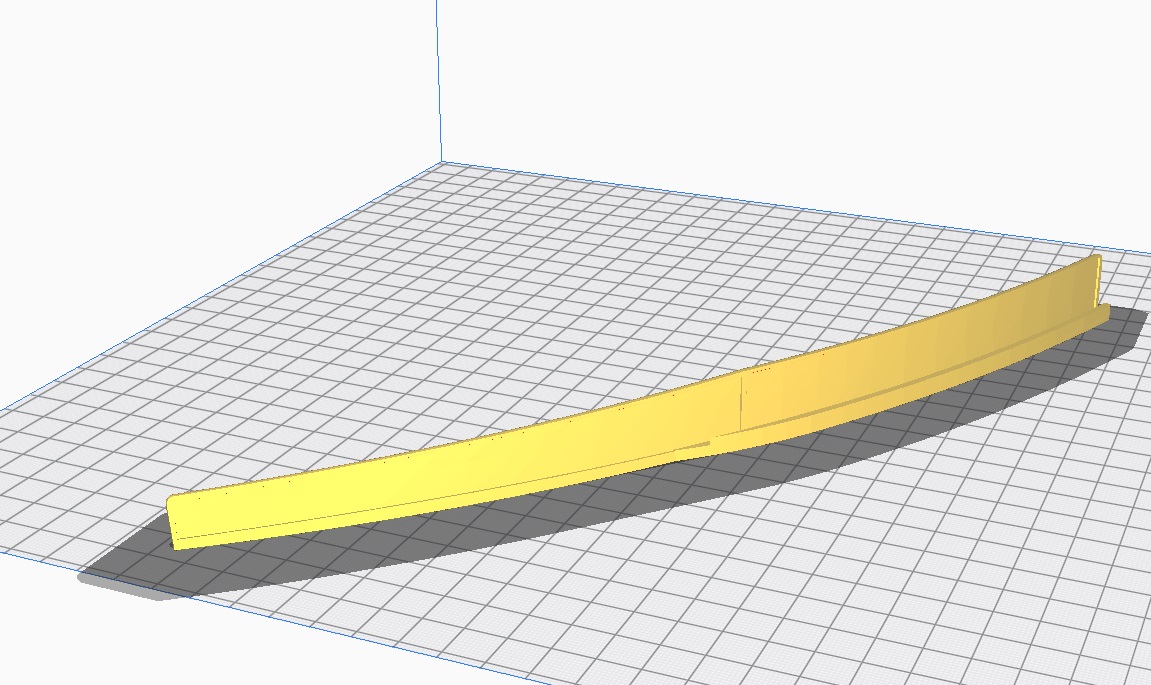The image size is (1151, 685).
Task: Click the model face right of the seam
Action: 850,370
